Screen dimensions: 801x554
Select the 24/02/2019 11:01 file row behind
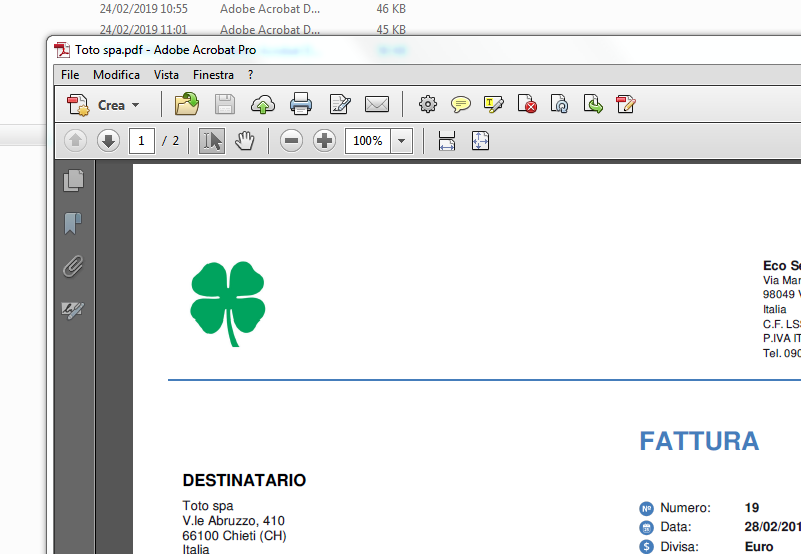253,29
